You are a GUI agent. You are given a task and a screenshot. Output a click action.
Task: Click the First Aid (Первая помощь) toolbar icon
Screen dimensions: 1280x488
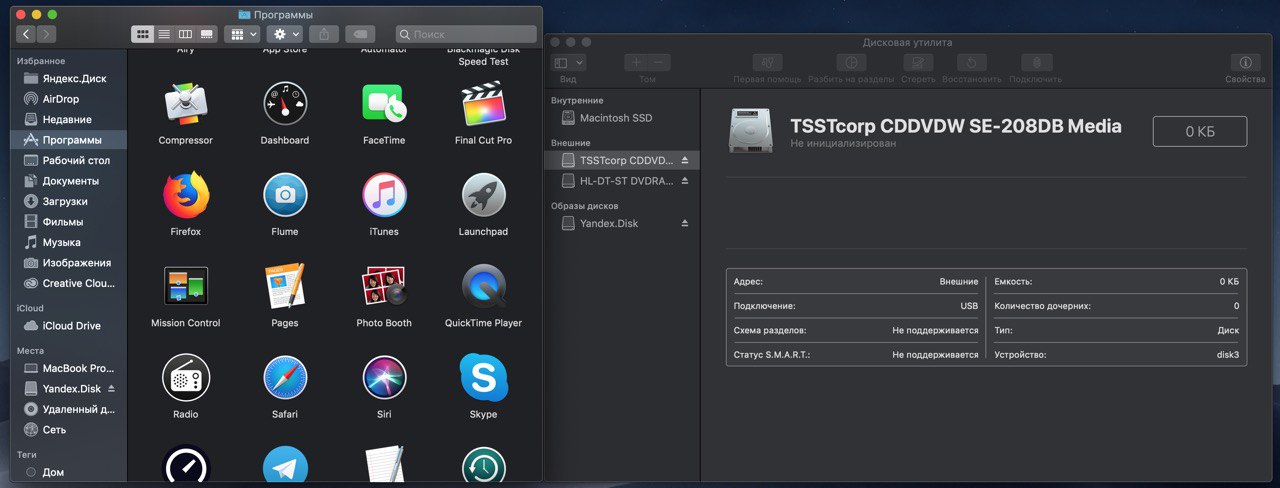click(767, 62)
